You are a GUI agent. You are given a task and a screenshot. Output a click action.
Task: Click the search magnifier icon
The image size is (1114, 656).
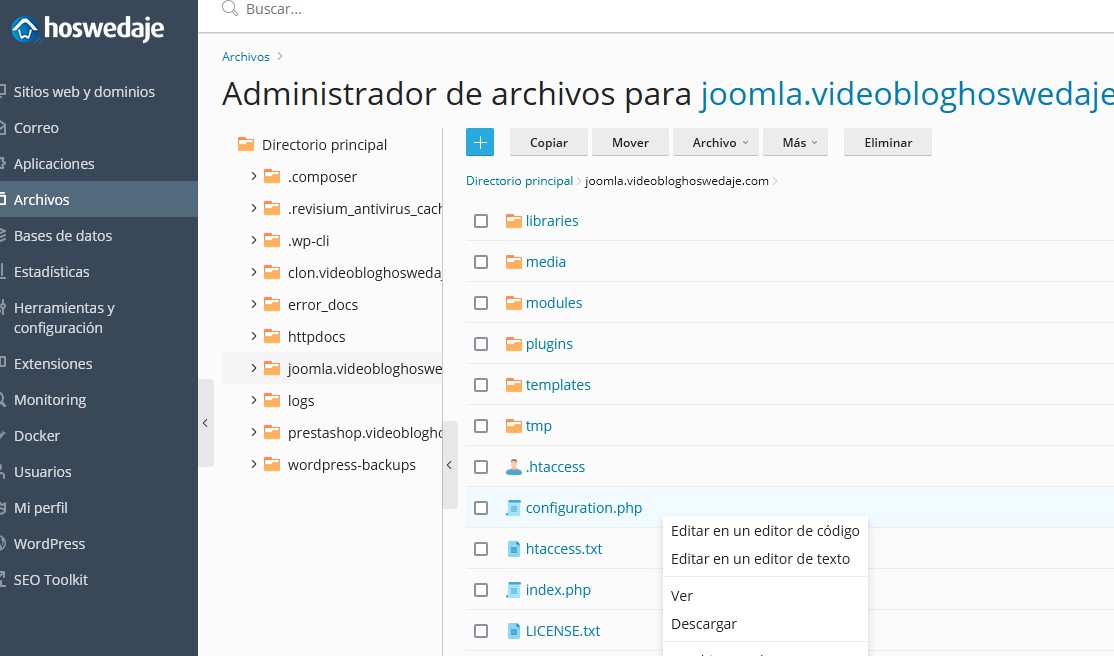229,9
